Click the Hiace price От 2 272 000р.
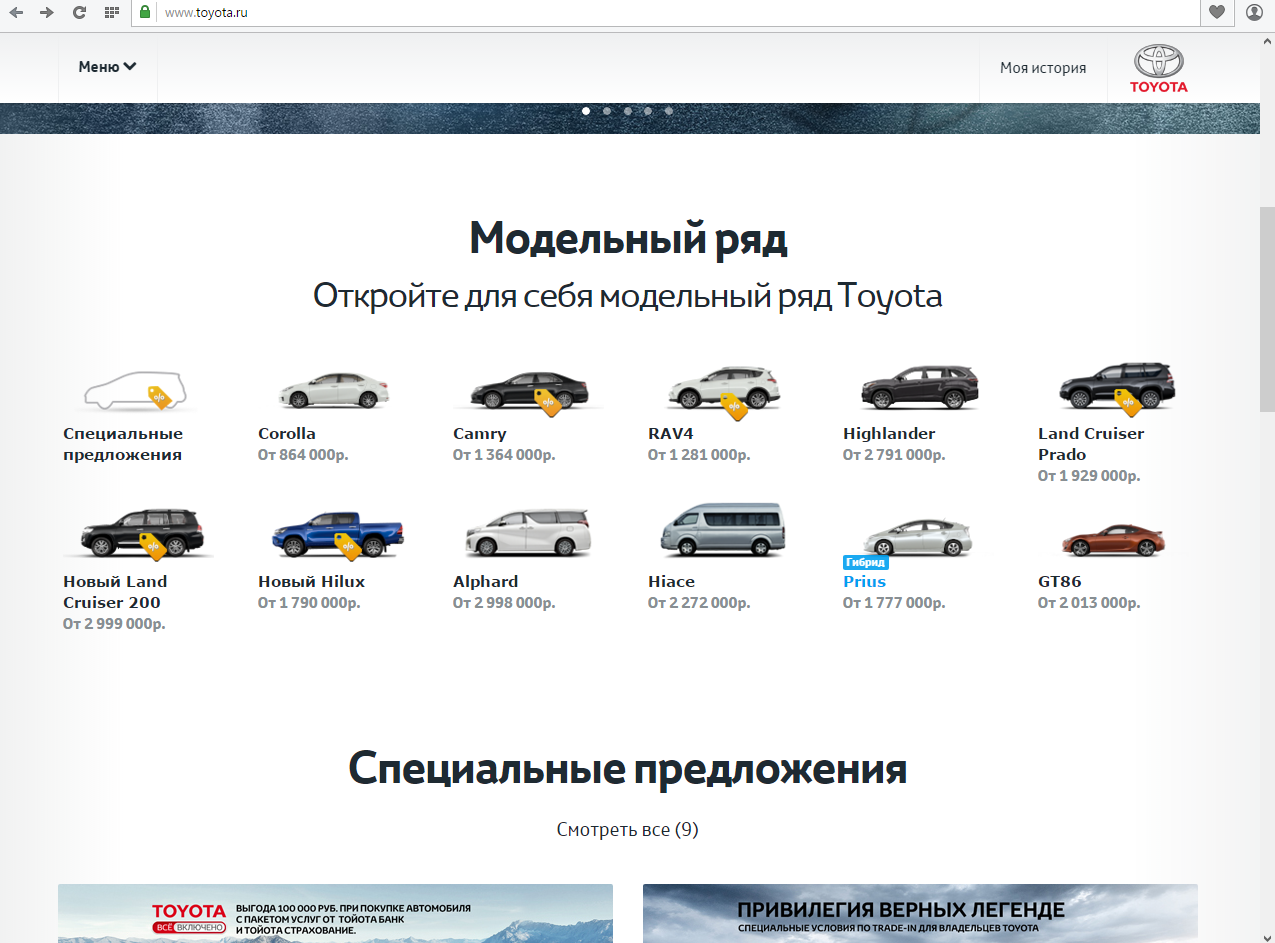 click(x=699, y=603)
